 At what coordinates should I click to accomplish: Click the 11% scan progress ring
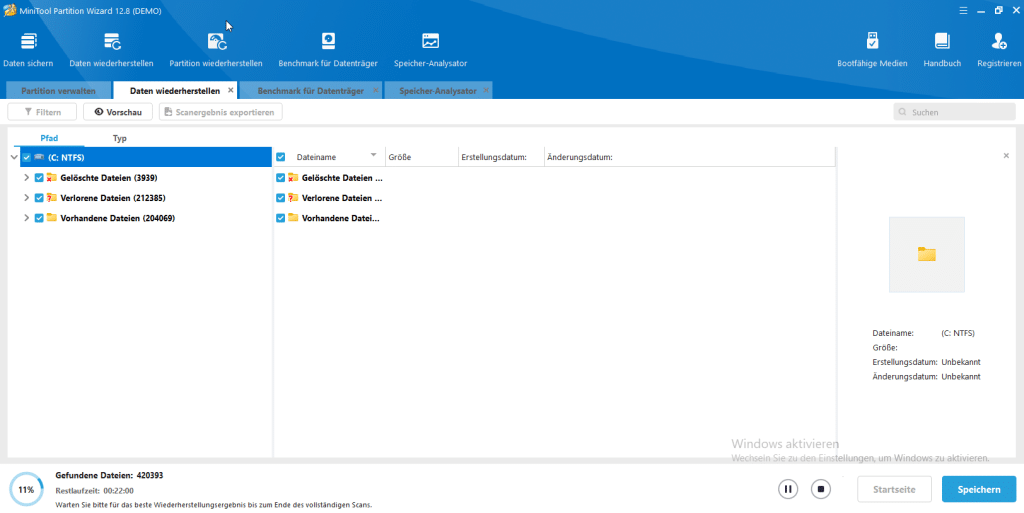26,490
